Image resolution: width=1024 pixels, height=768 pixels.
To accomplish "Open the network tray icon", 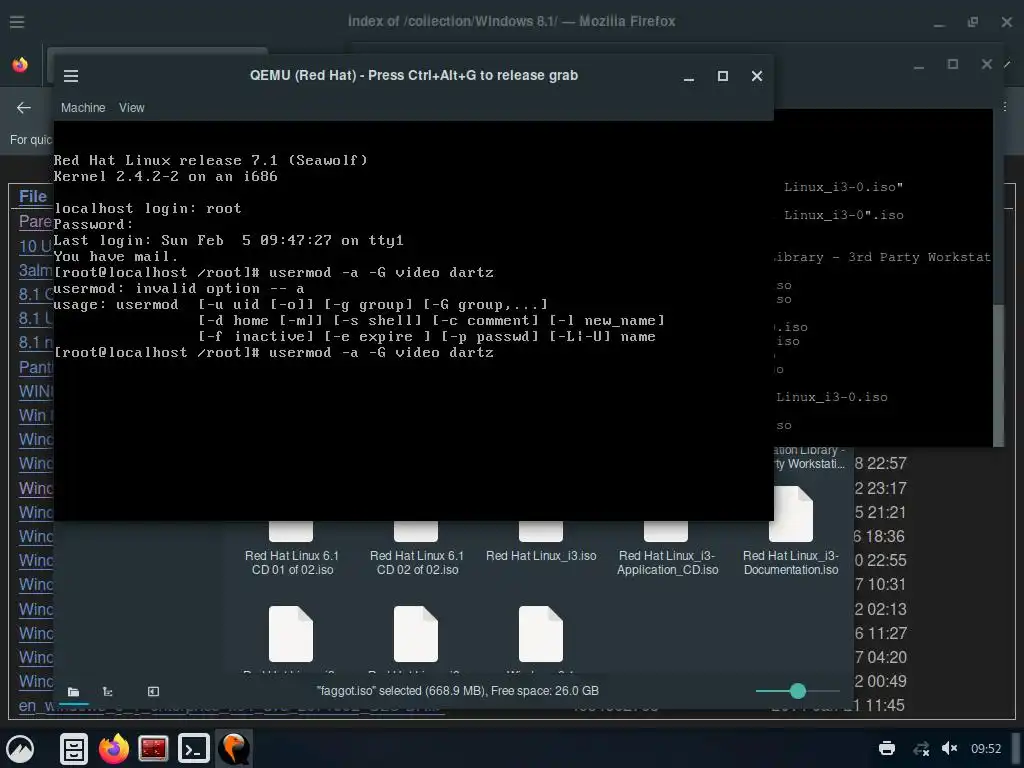I will click(921, 748).
